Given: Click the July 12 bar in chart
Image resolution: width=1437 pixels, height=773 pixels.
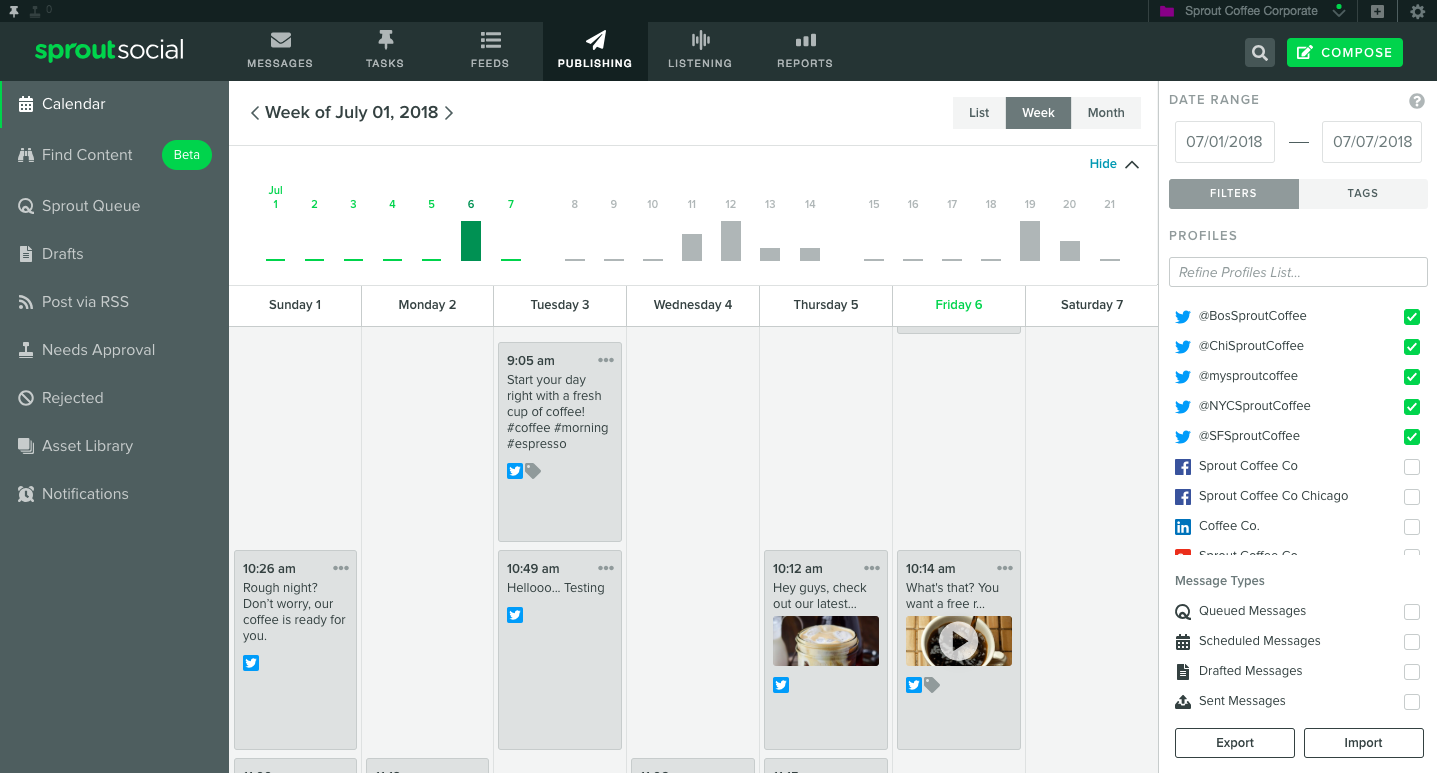Looking at the screenshot, I should tap(731, 241).
